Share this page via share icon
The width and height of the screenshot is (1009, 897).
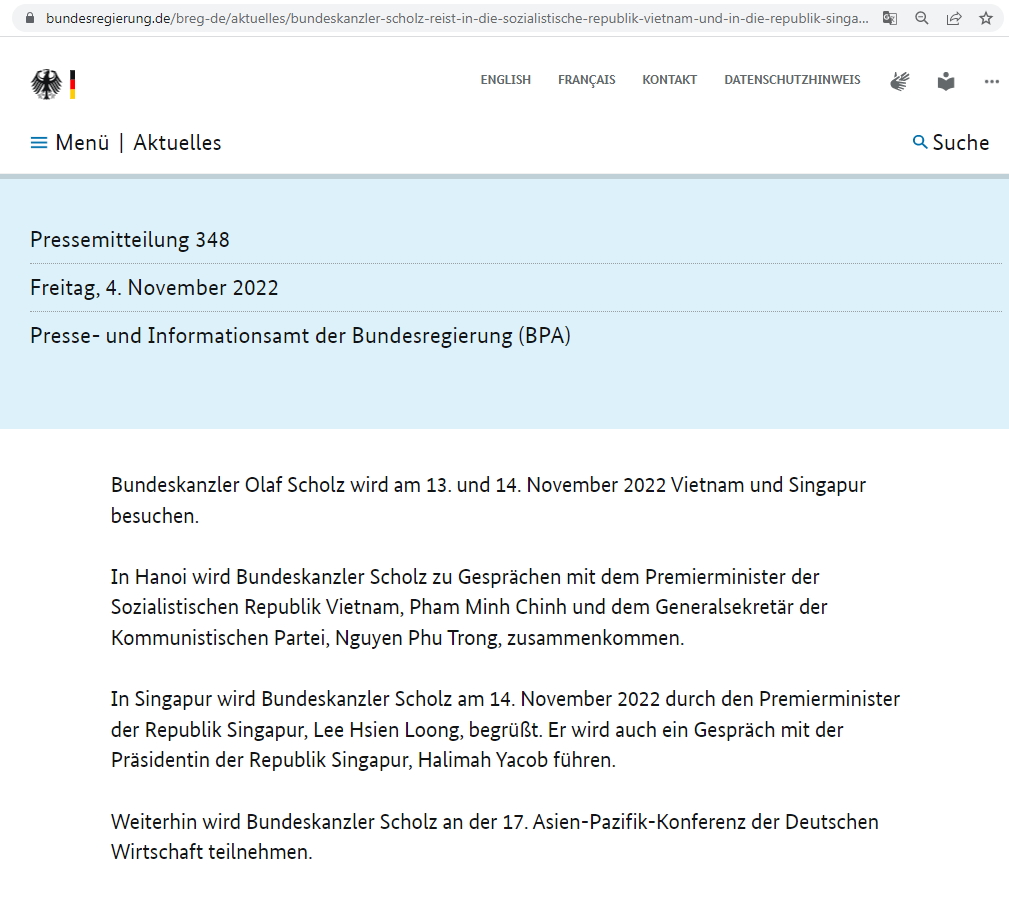[954, 18]
